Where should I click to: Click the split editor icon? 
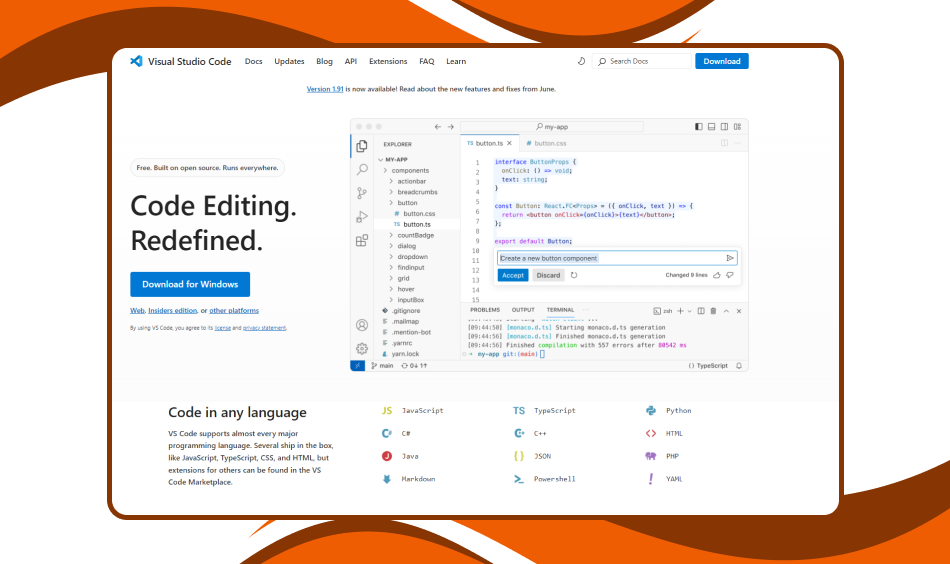click(x=724, y=143)
